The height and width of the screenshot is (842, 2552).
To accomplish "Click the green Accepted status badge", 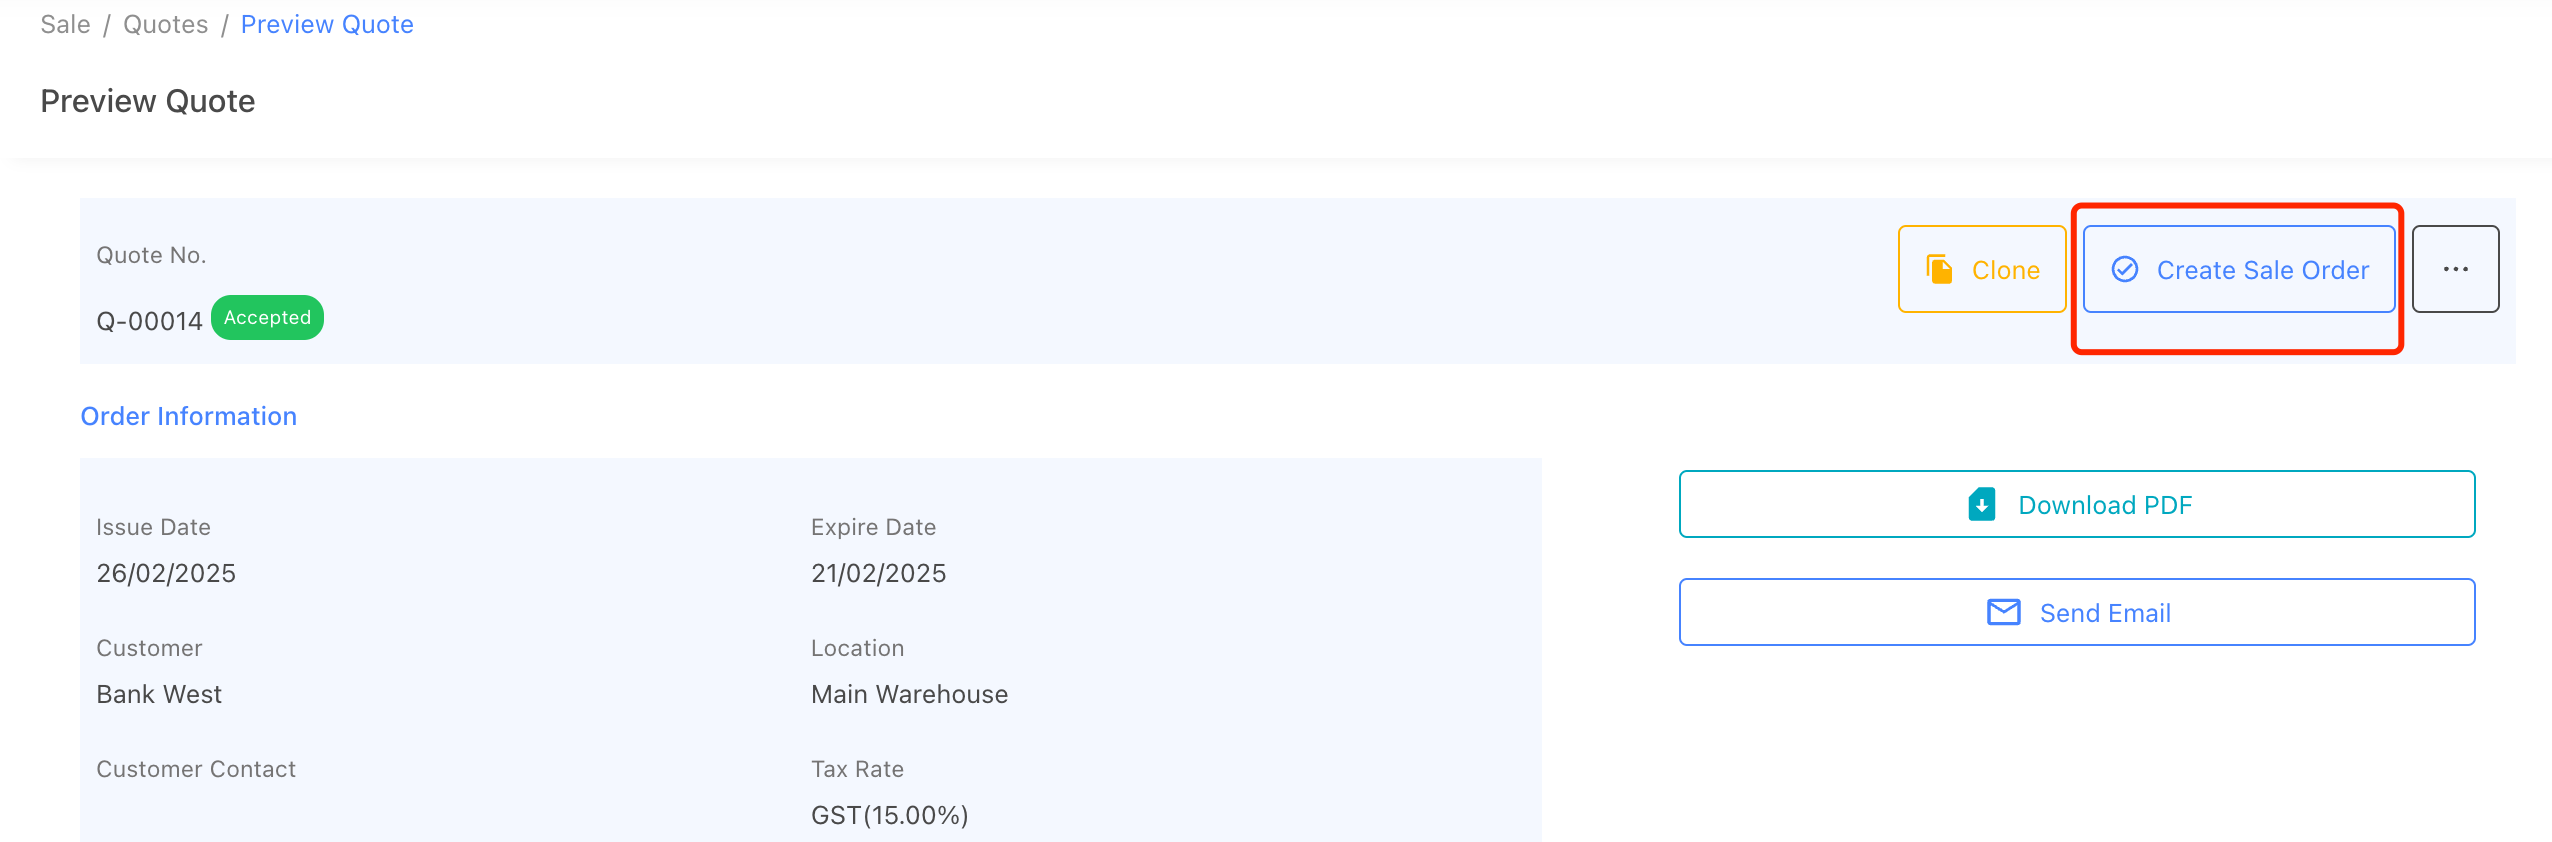I will tap(267, 317).
